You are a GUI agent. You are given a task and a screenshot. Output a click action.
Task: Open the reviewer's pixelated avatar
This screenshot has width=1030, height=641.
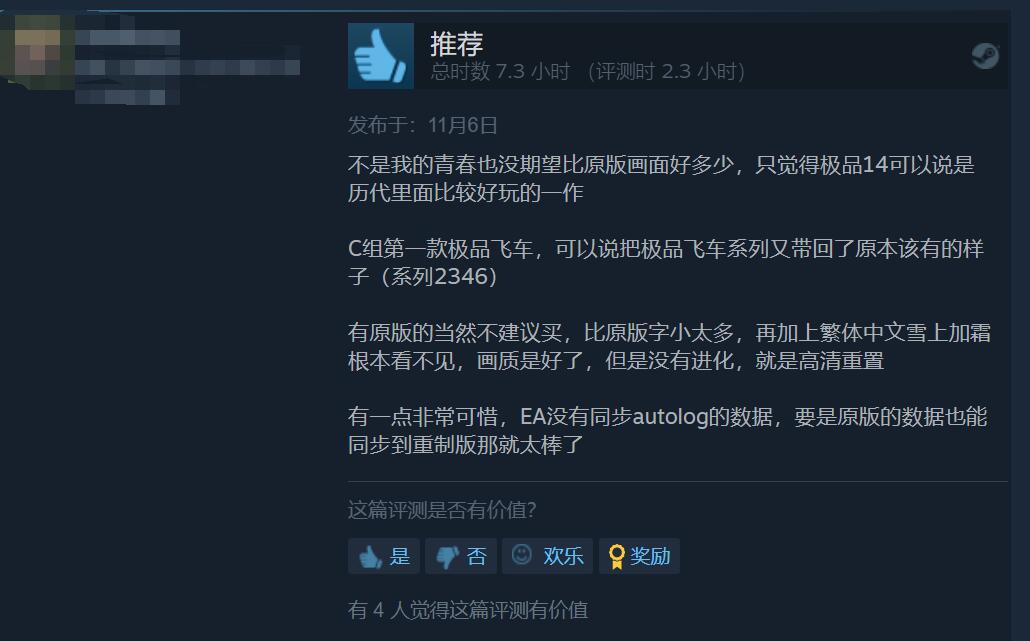point(37,51)
